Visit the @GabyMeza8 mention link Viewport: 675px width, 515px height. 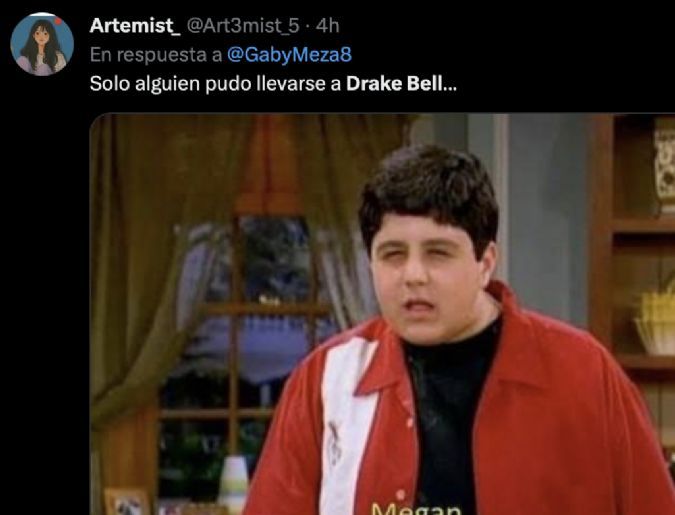[289, 55]
